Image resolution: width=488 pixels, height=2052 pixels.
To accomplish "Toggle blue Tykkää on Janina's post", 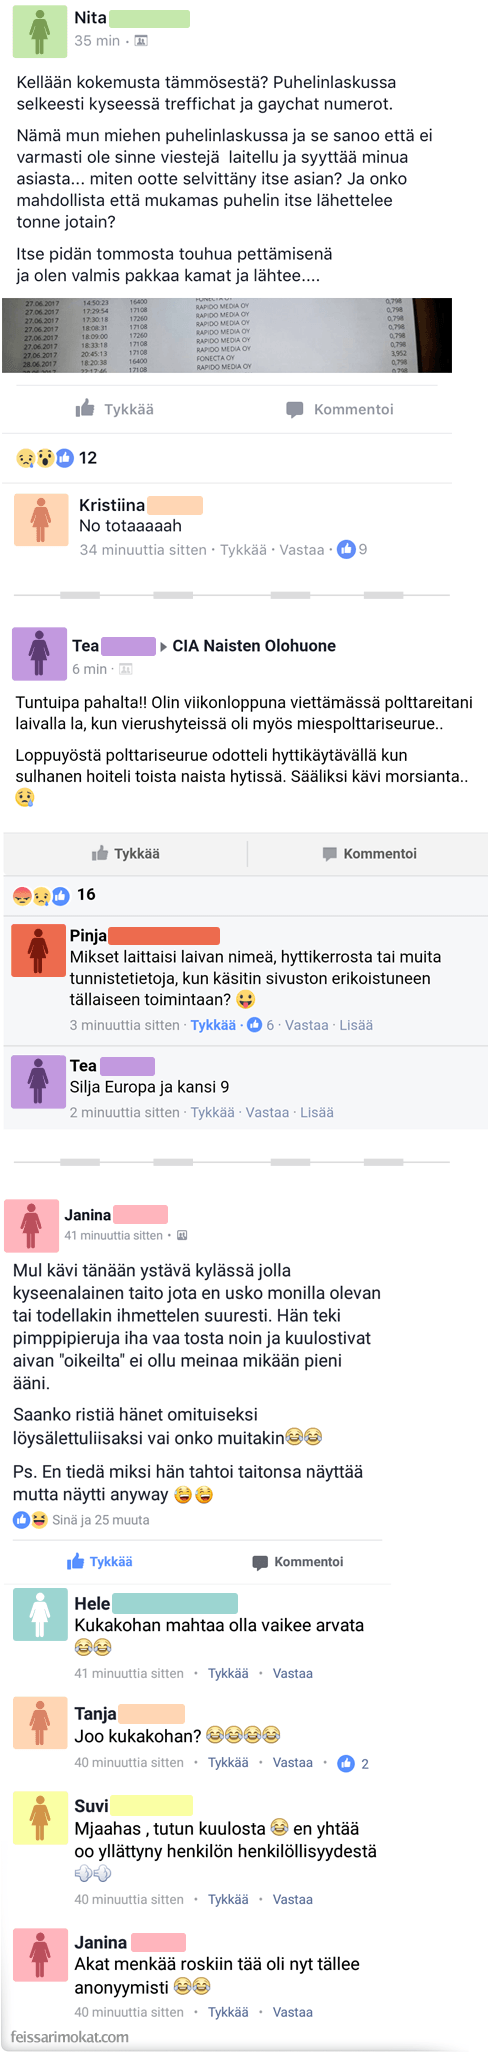I will click(100, 1562).
